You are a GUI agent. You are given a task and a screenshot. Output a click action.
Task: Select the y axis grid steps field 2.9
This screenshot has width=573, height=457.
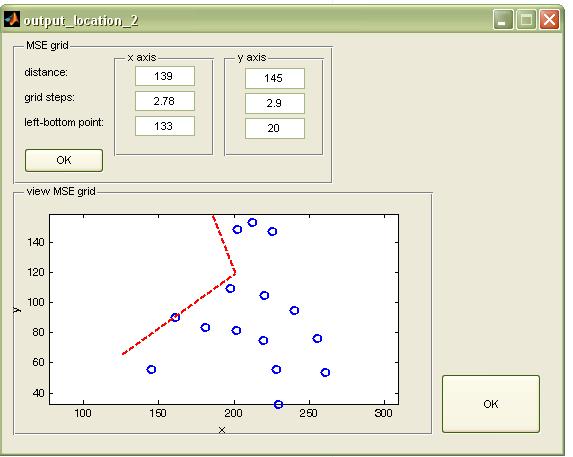click(275, 103)
